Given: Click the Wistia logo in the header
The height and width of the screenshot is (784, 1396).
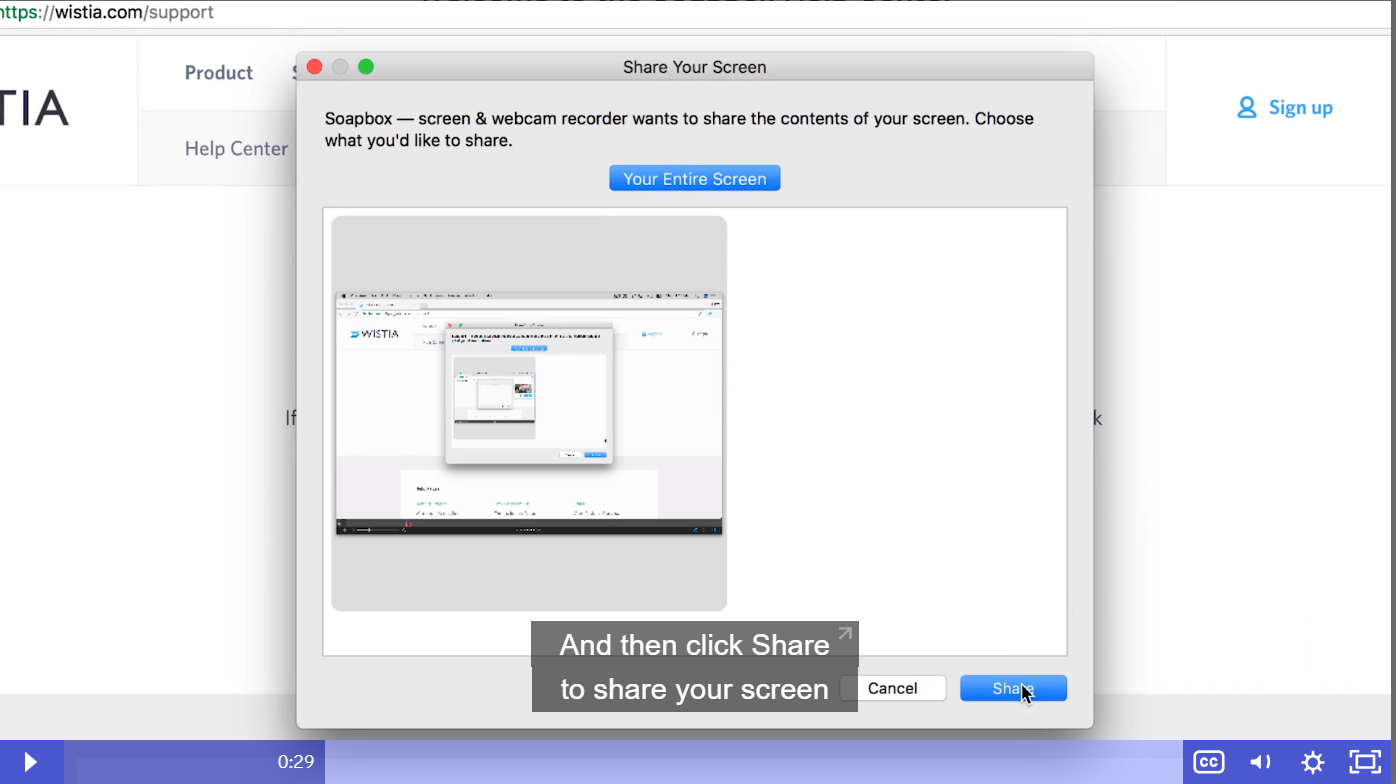Looking at the screenshot, I should 34,108.
